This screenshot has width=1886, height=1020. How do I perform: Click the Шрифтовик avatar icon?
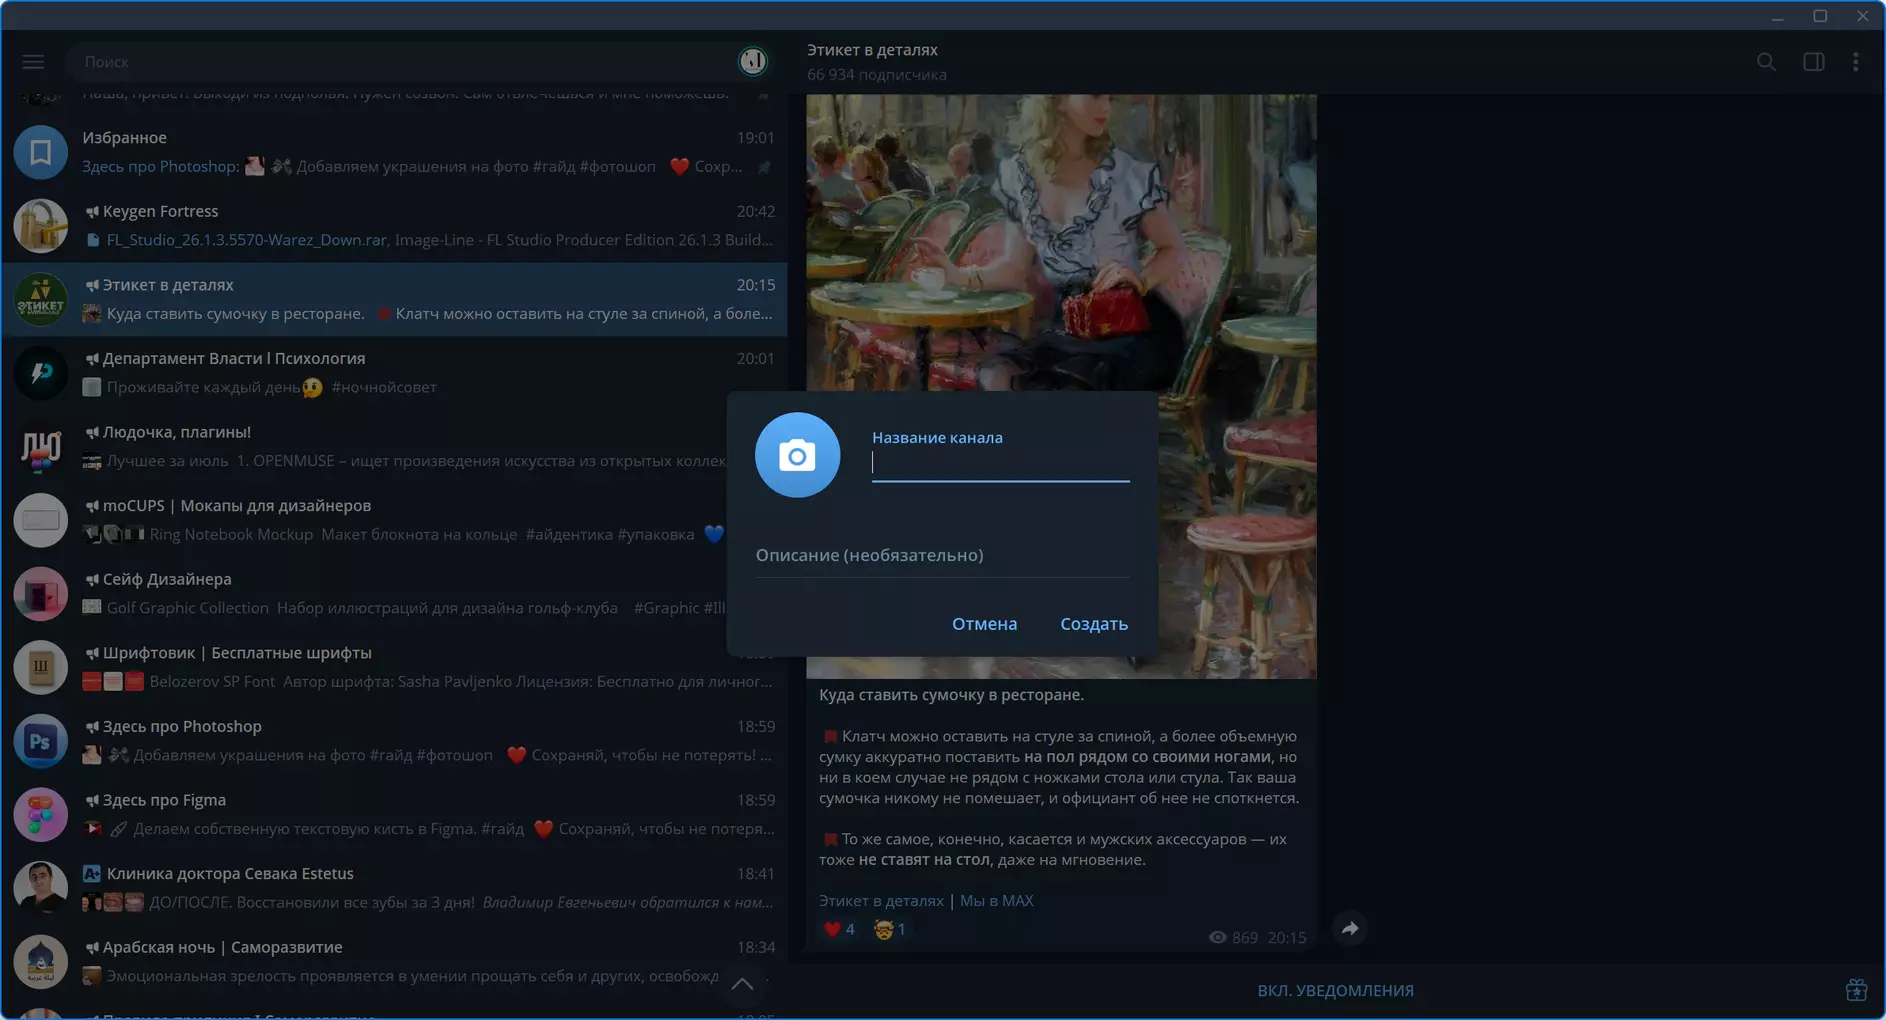[x=40, y=667]
